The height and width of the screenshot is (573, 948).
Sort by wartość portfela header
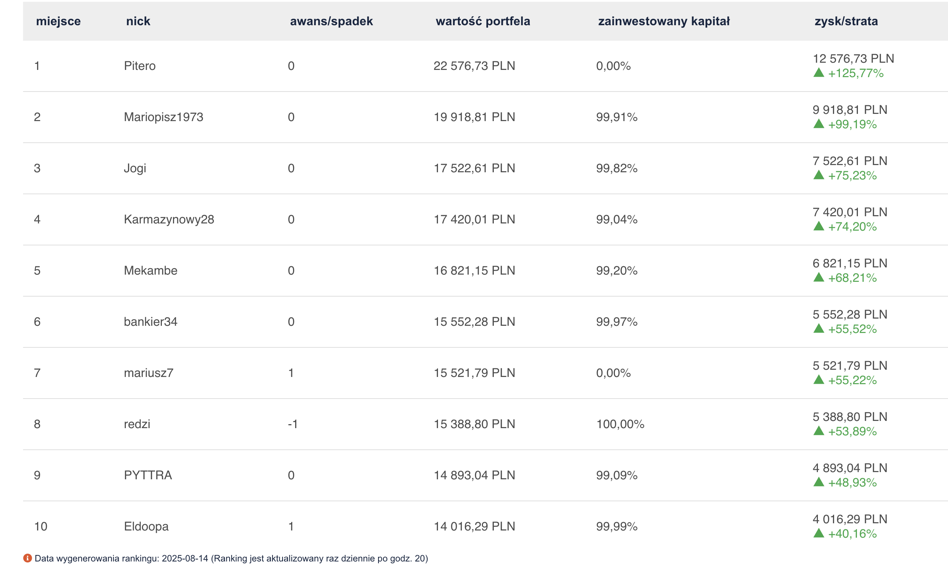tap(482, 21)
